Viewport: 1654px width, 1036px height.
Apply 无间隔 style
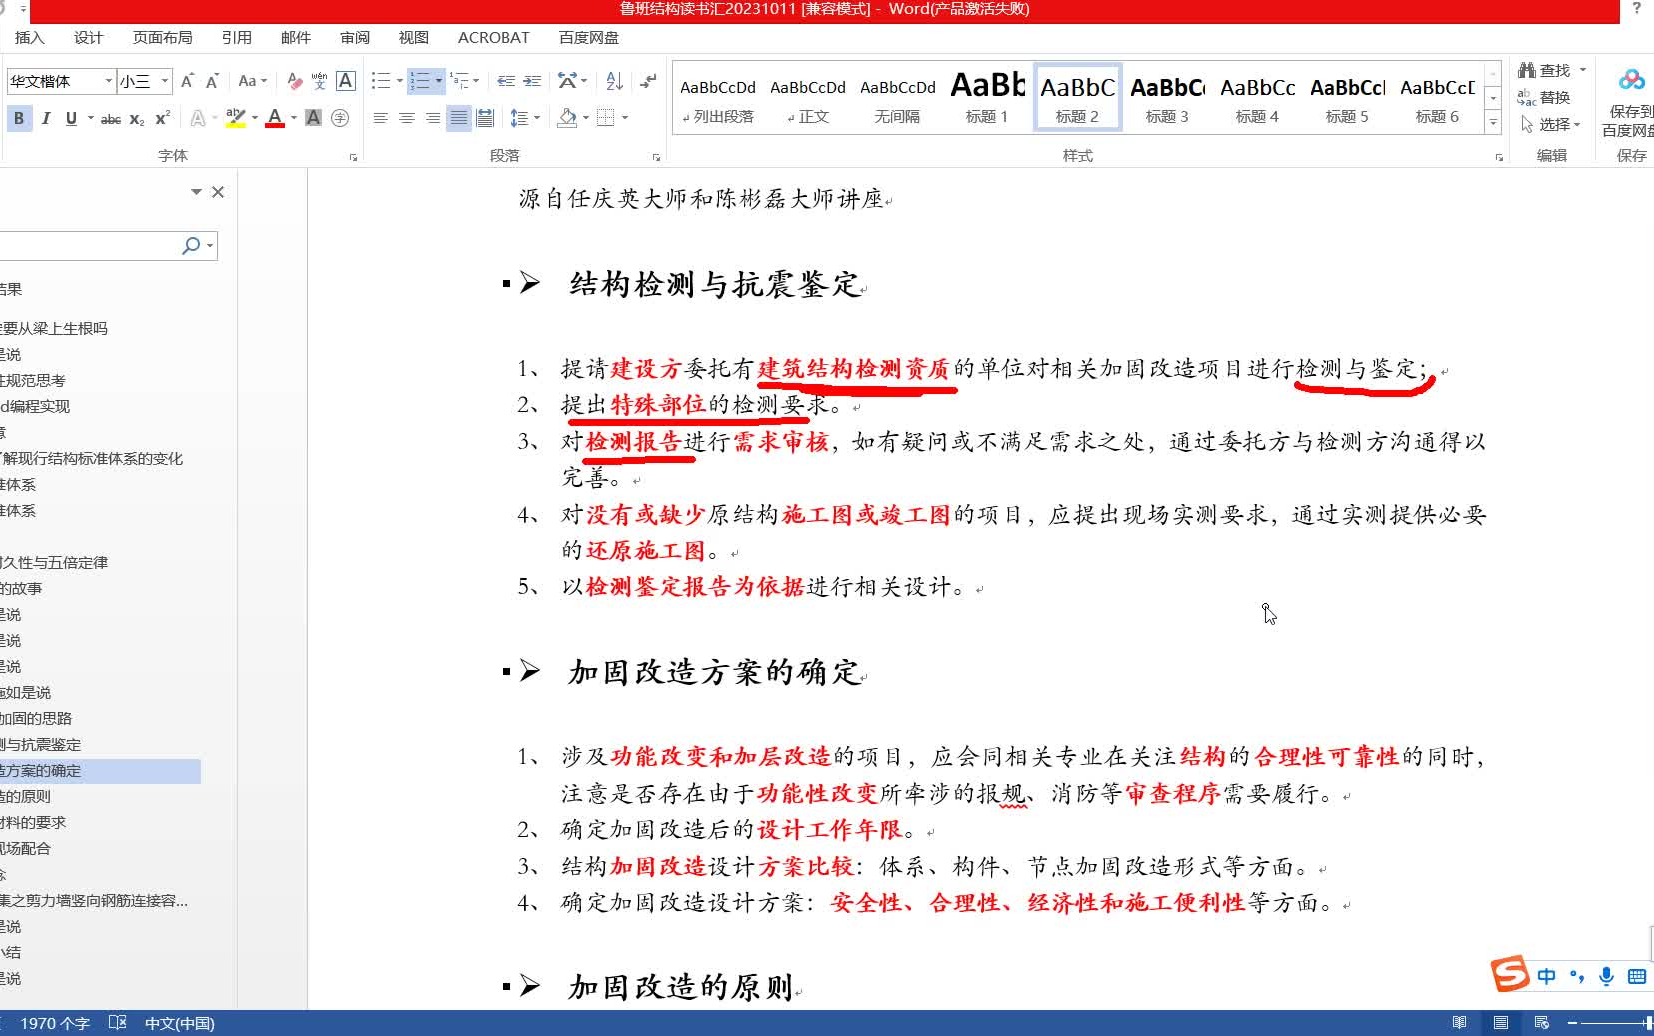897,97
